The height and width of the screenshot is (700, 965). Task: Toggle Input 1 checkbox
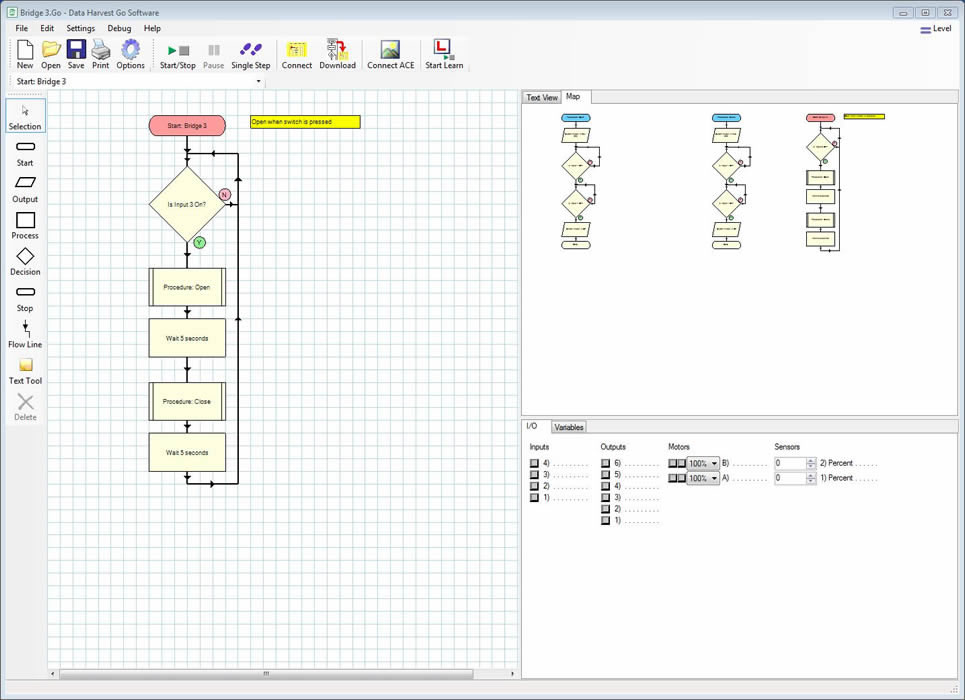tap(533, 497)
